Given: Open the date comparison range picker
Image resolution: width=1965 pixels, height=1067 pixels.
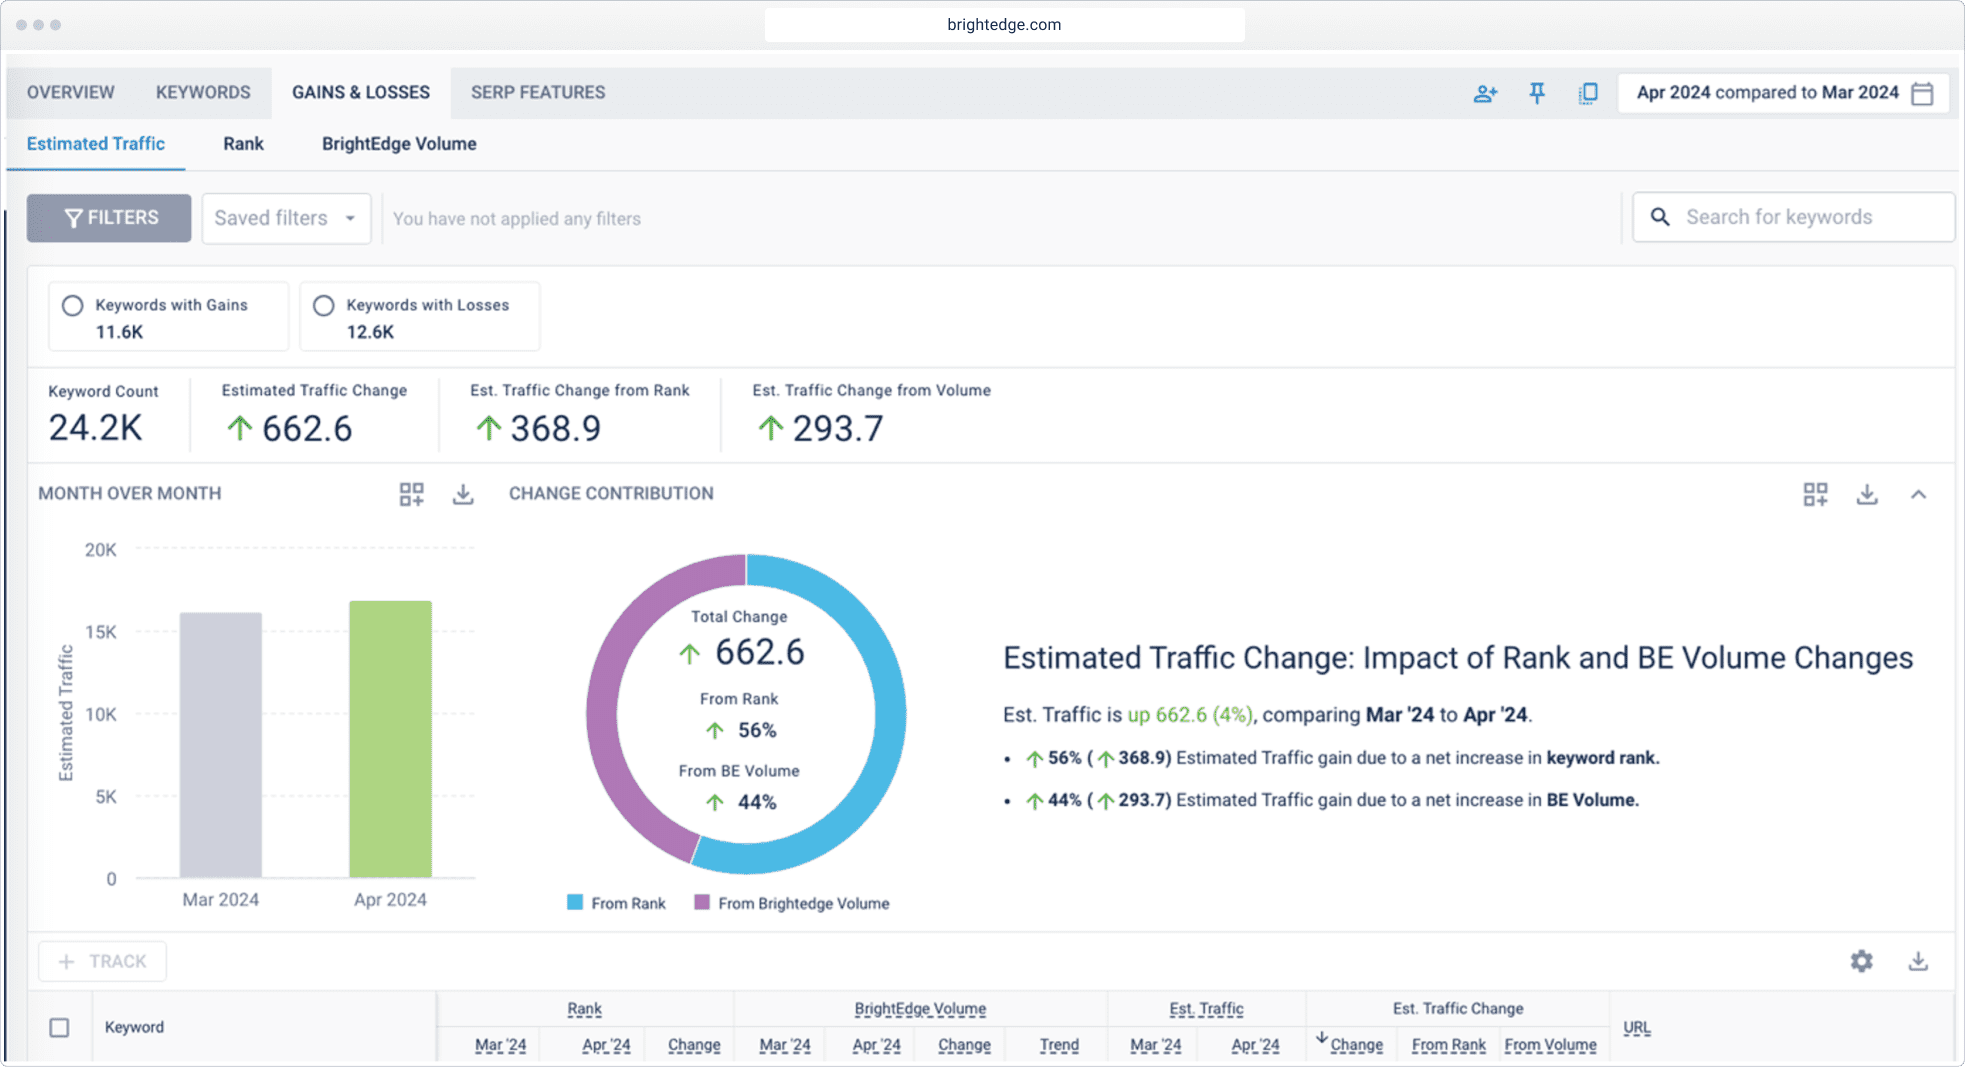Looking at the screenshot, I should tap(1783, 93).
